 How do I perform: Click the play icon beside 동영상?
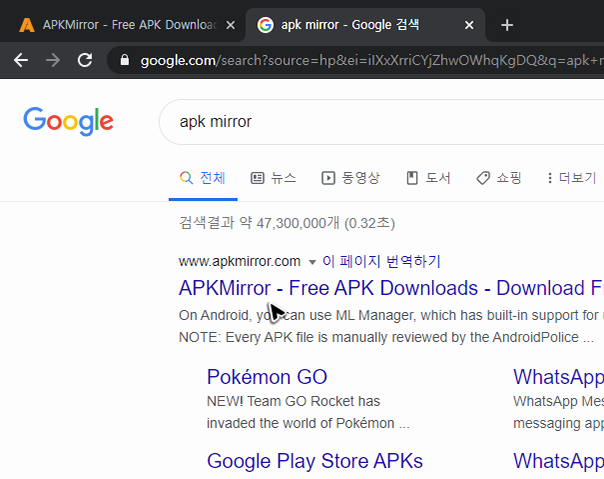pos(328,178)
